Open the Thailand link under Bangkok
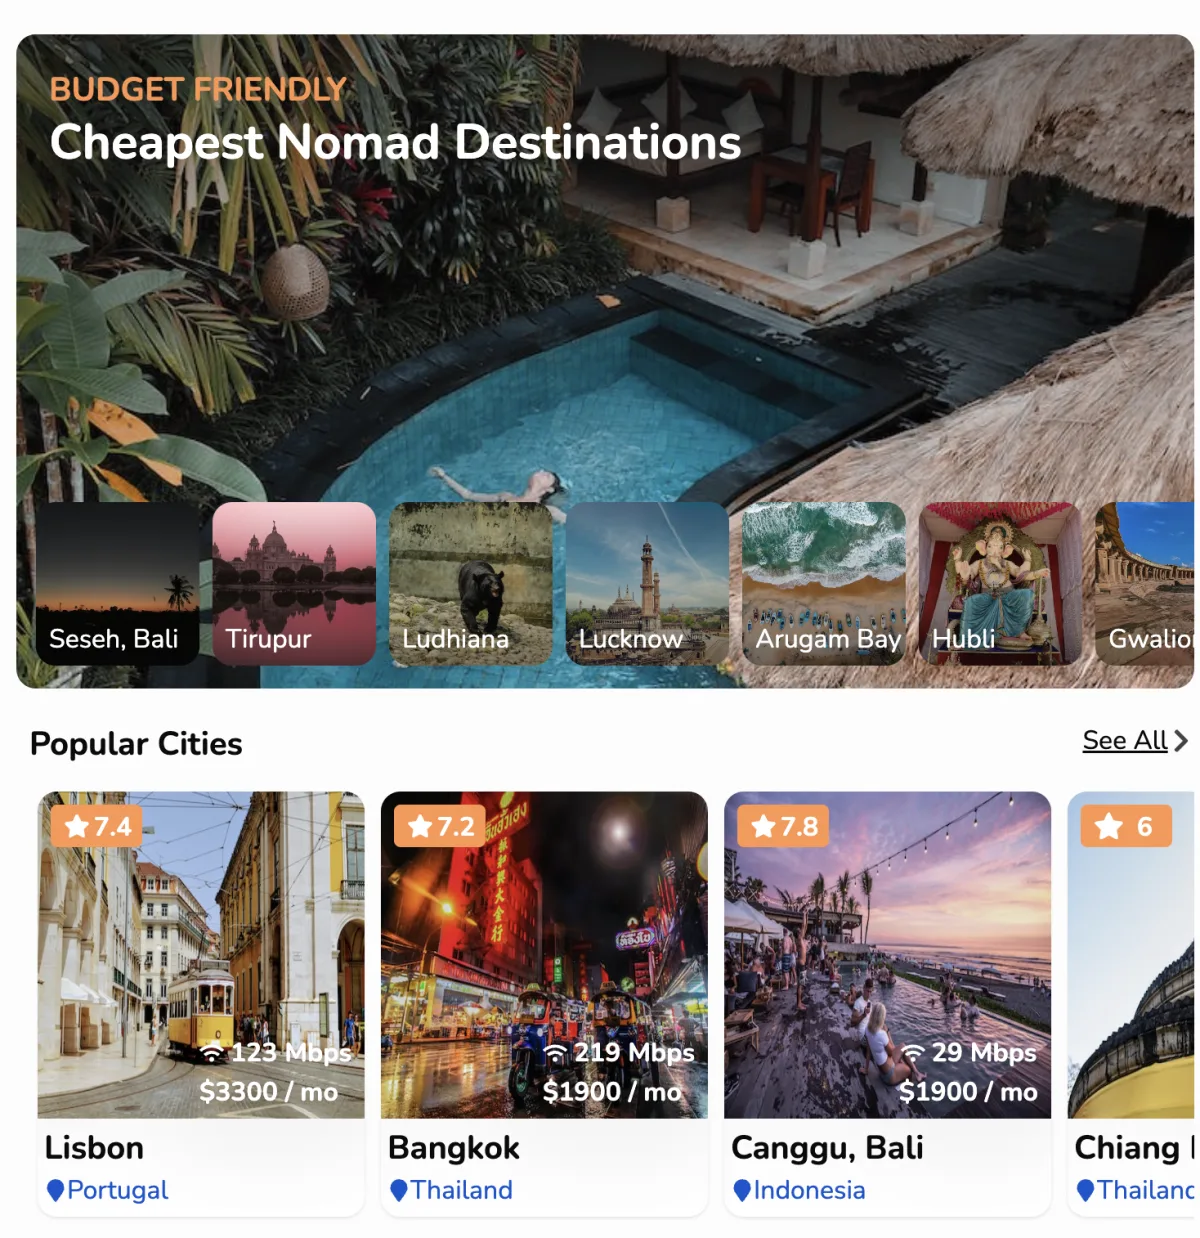 tap(461, 1190)
